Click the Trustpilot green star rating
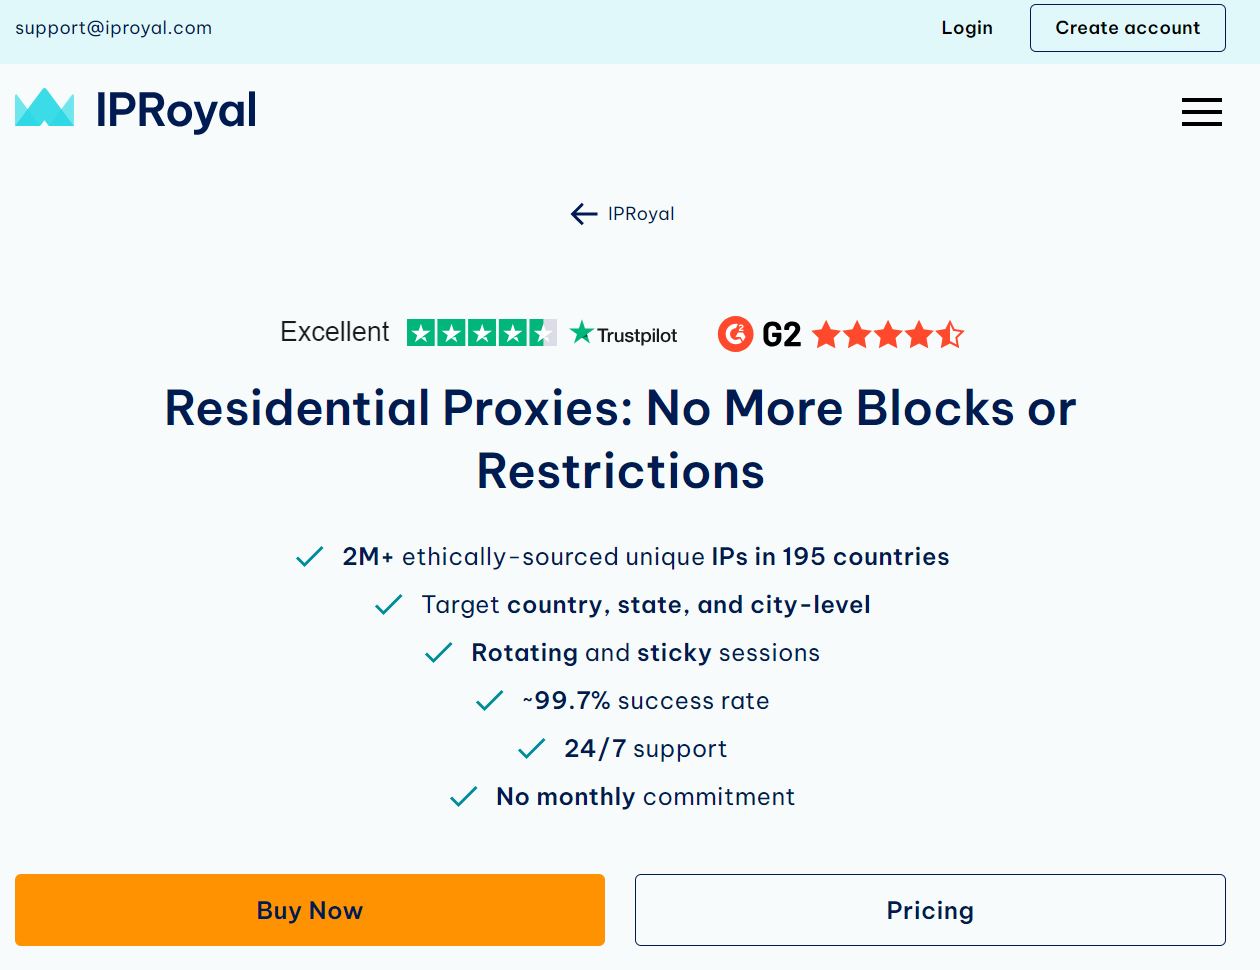 (481, 333)
